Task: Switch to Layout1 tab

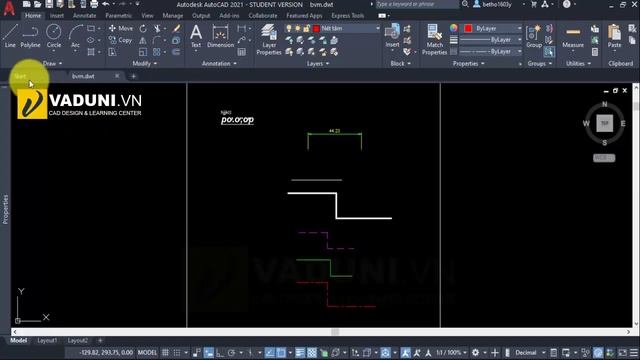Action: 47,340
